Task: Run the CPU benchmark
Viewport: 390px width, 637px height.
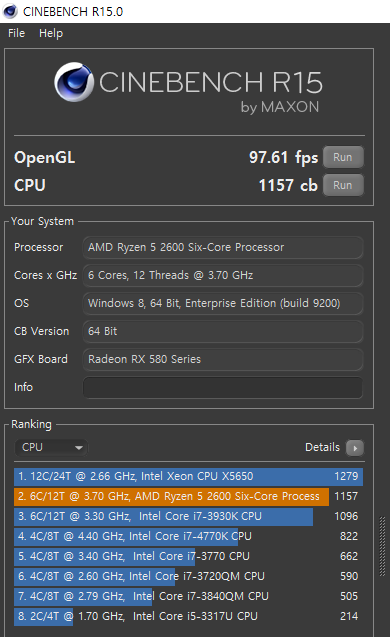Action: pyautogui.click(x=343, y=185)
